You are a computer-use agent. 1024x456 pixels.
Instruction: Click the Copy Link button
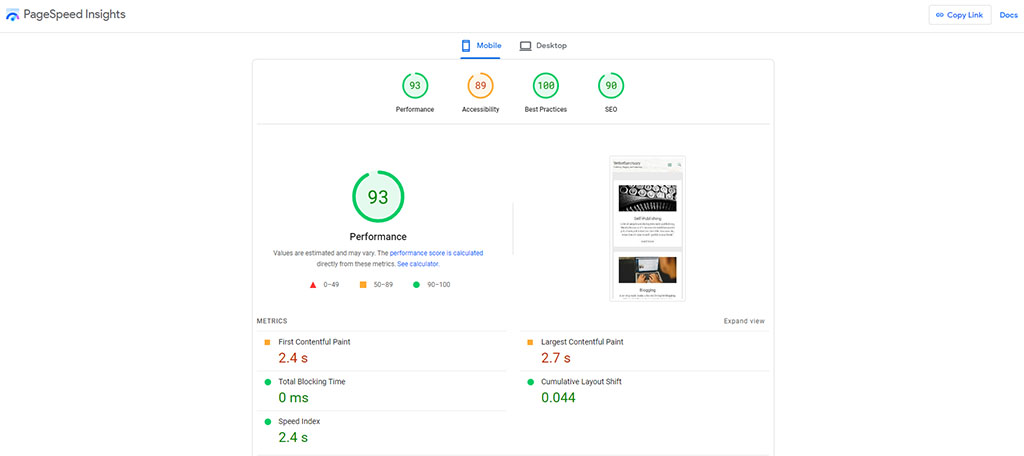tap(960, 15)
